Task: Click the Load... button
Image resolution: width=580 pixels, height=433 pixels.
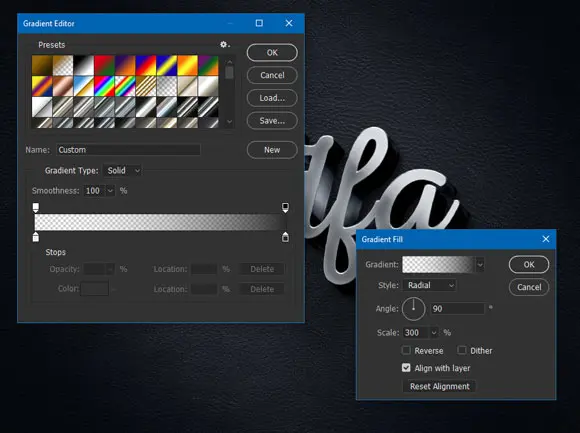Action: (272, 98)
